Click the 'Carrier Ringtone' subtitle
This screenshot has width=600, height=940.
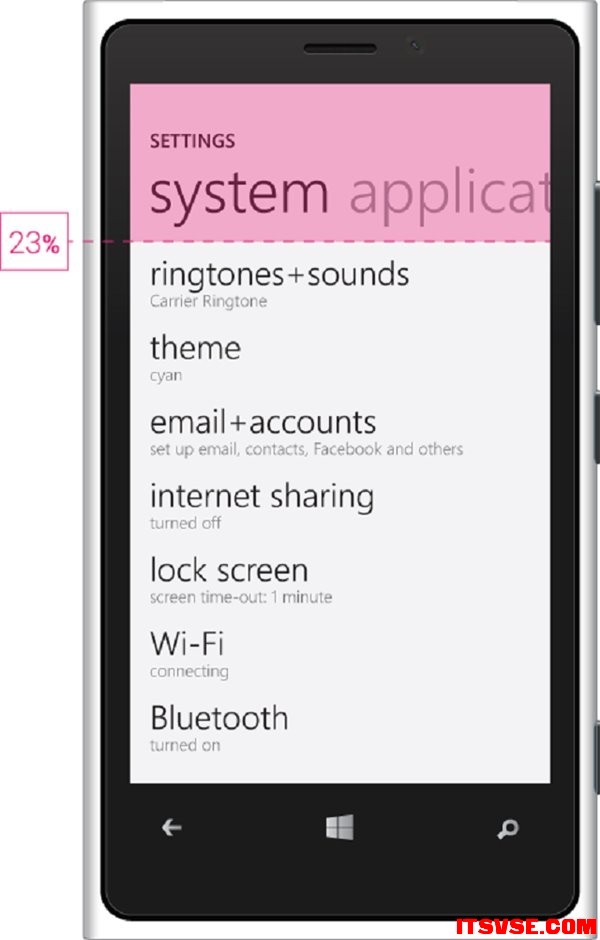208,301
